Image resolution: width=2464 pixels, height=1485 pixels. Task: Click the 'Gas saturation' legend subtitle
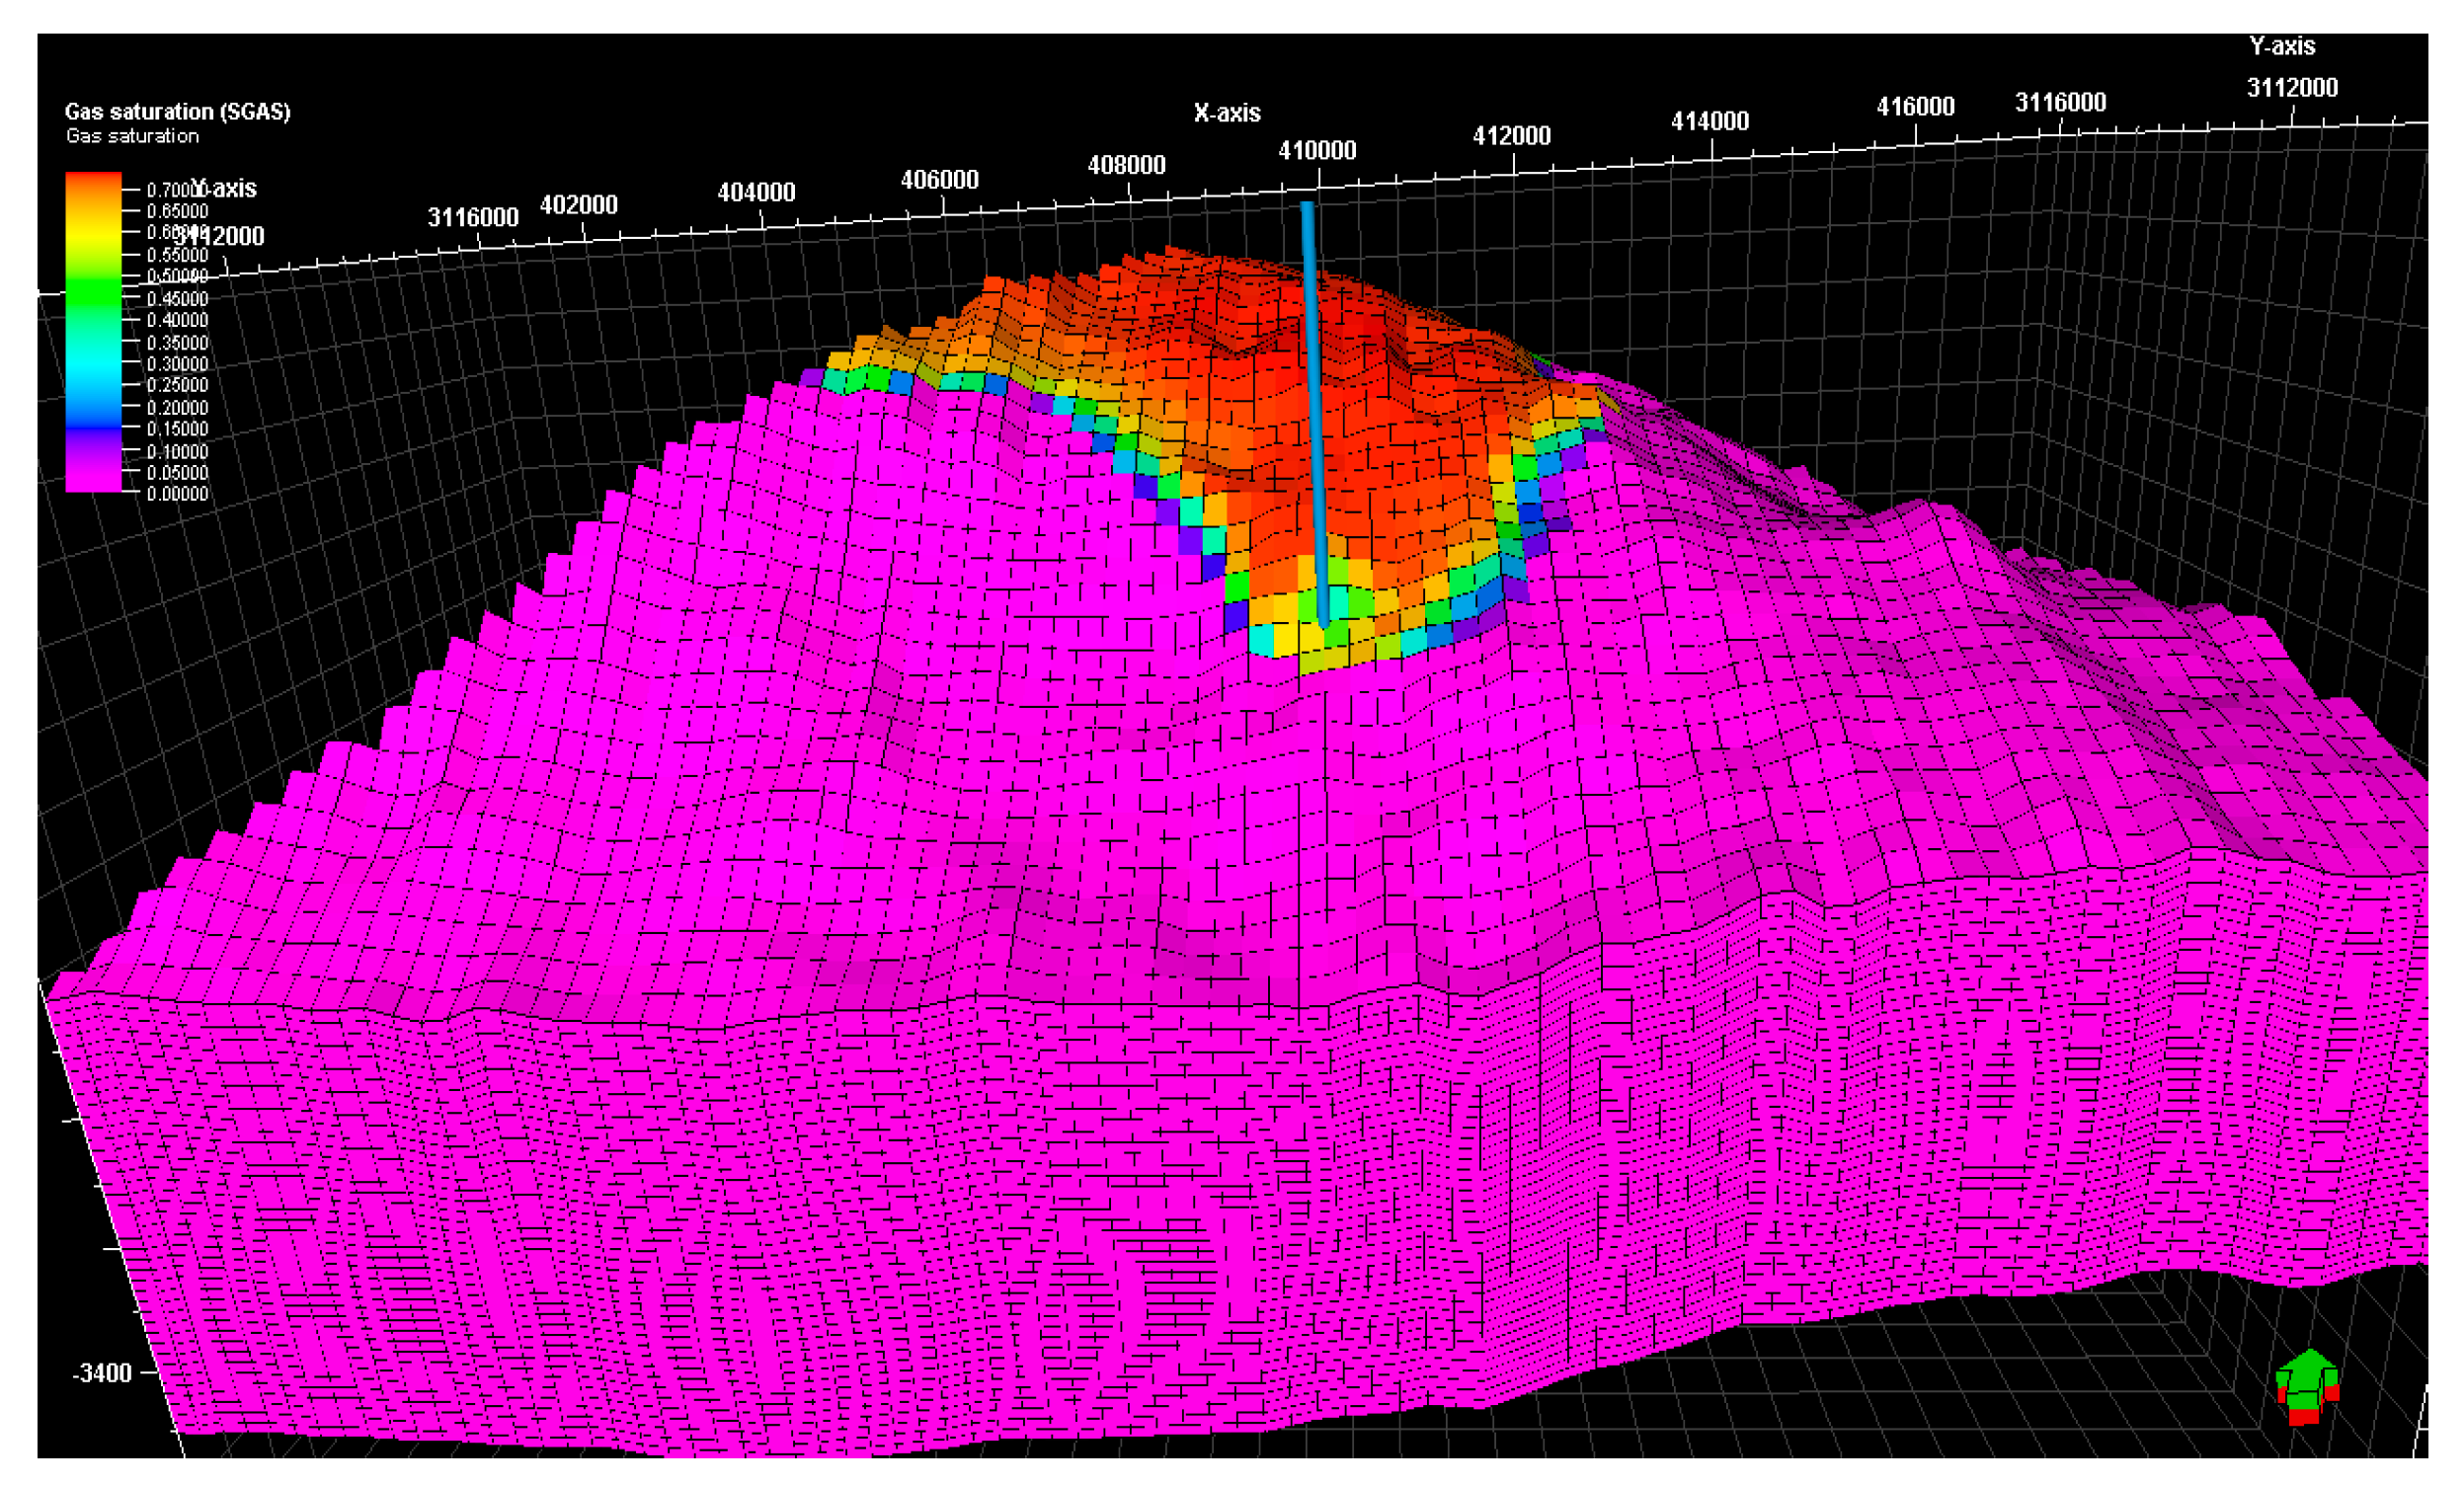pyautogui.click(x=132, y=136)
